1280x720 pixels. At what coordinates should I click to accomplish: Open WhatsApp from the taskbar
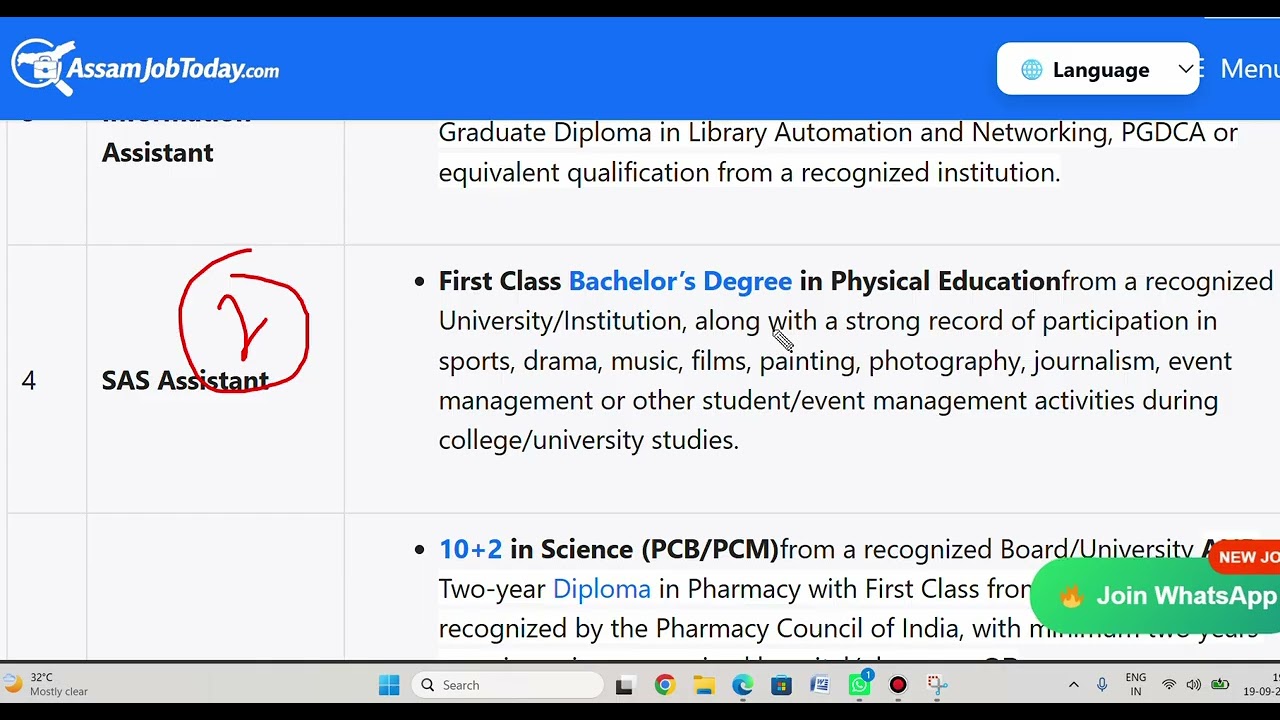coord(859,685)
